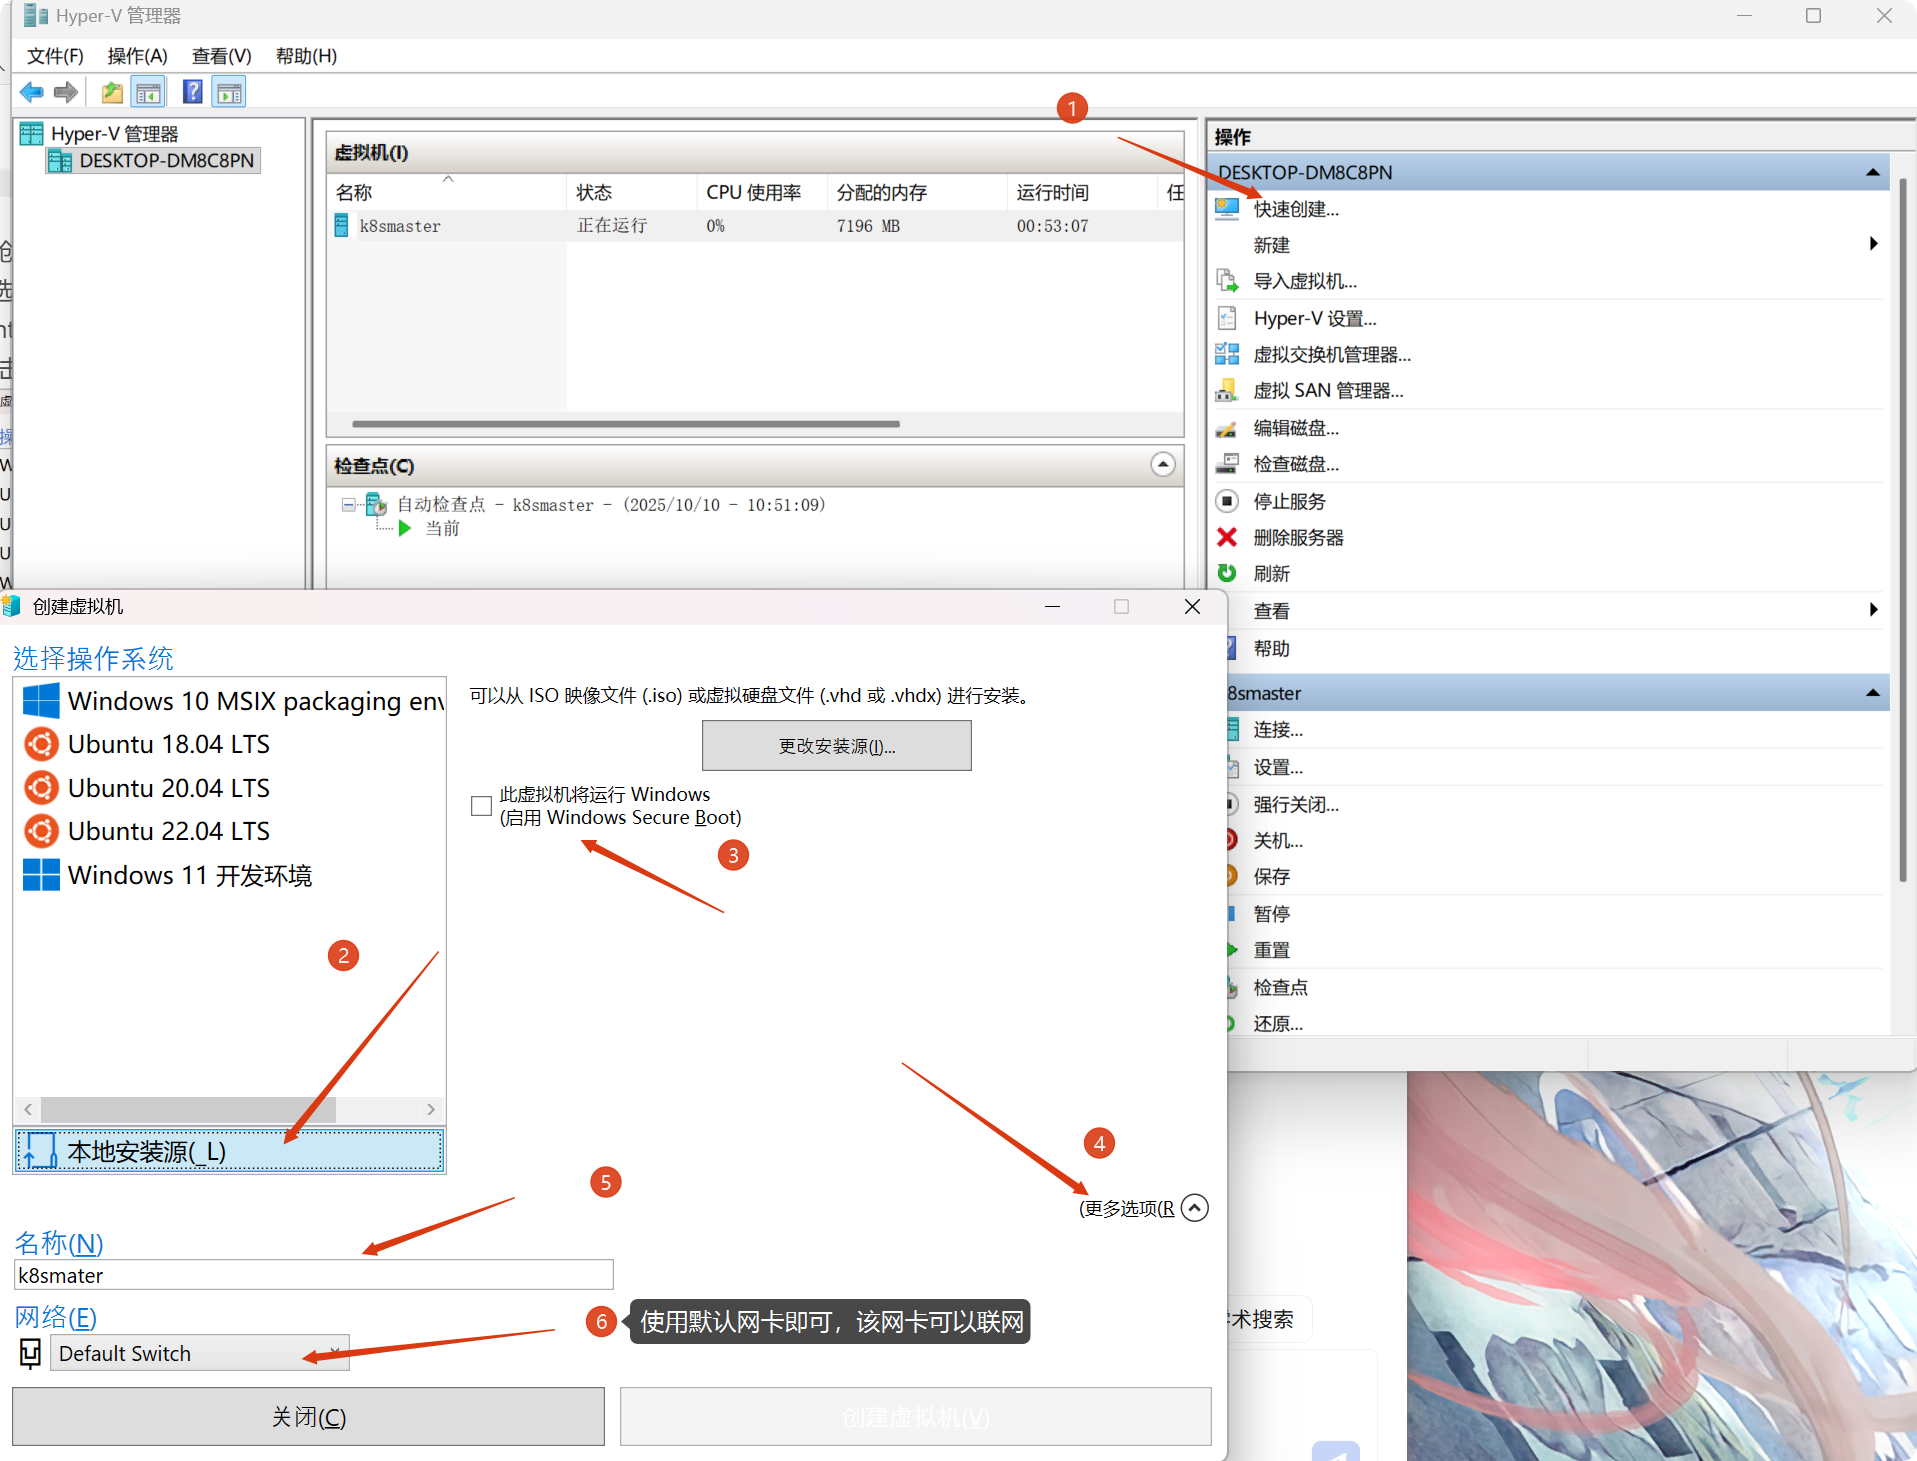The width and height of the screenshot is (1917, 1461).
Task: Click the red X 删除服务器 icon
Action: tap(1227, 537)
